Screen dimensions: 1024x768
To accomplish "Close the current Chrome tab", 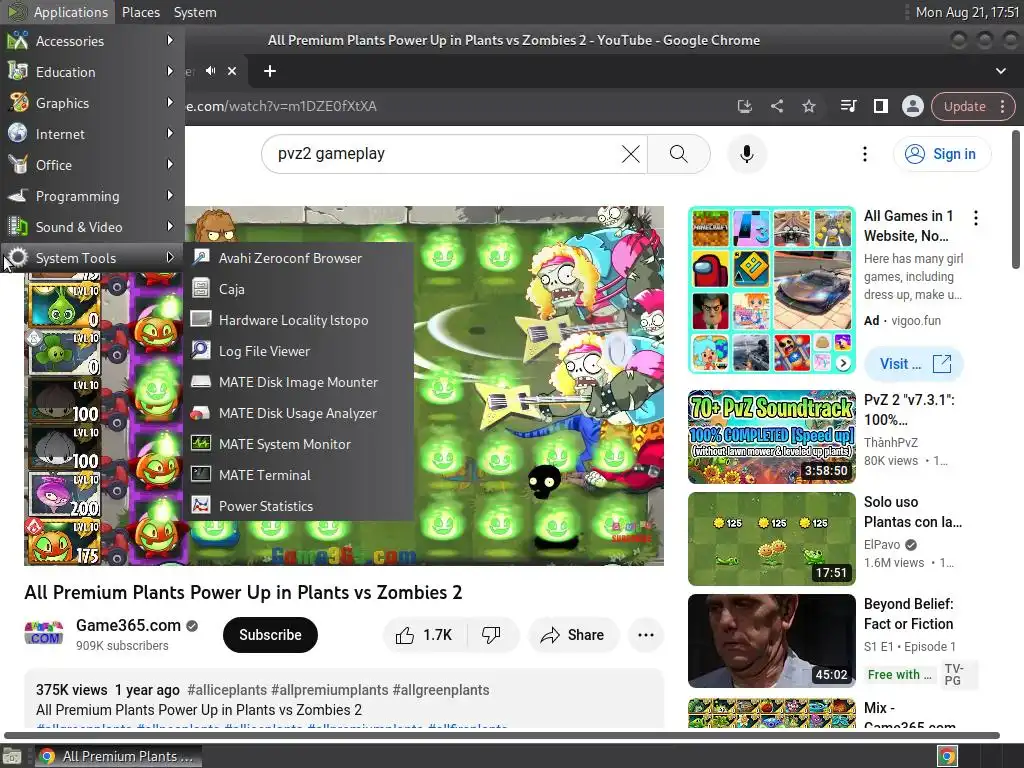I will tap(232, 71).
